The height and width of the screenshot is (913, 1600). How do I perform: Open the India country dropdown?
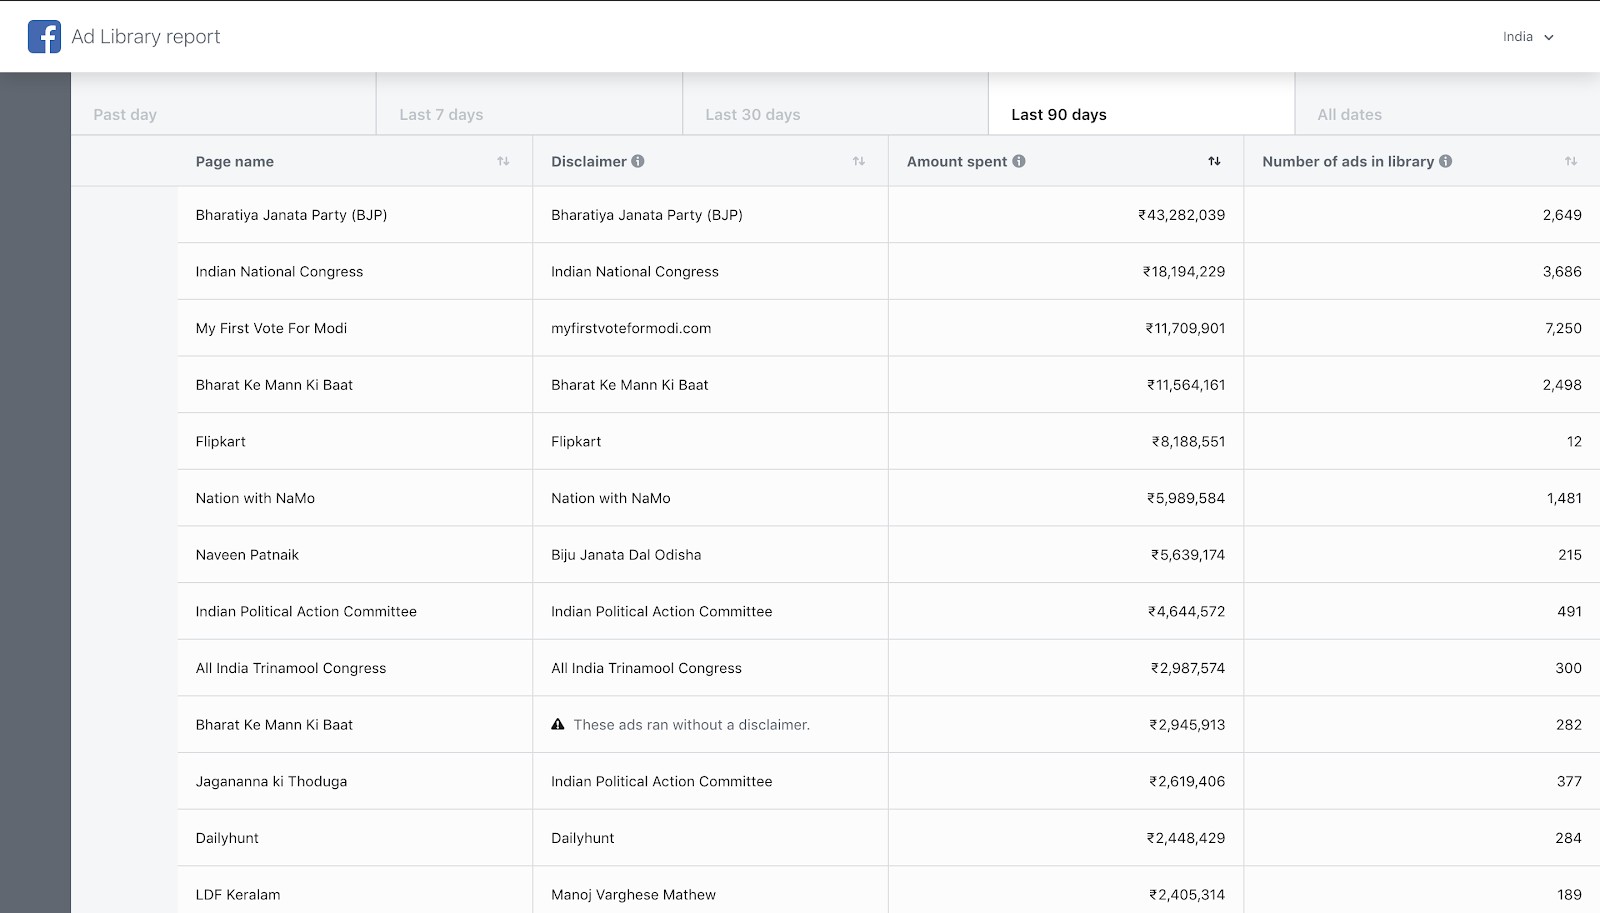(1529, 37)
